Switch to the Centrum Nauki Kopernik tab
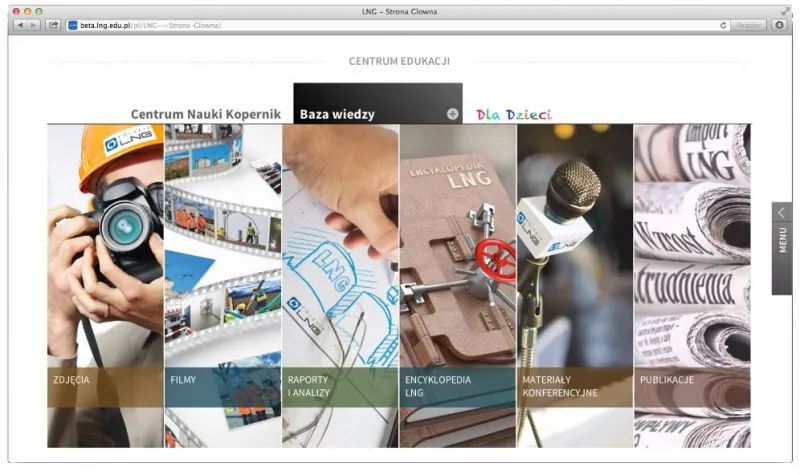The image size is (800, 475). pyautogui.click(x=208, y=114)
